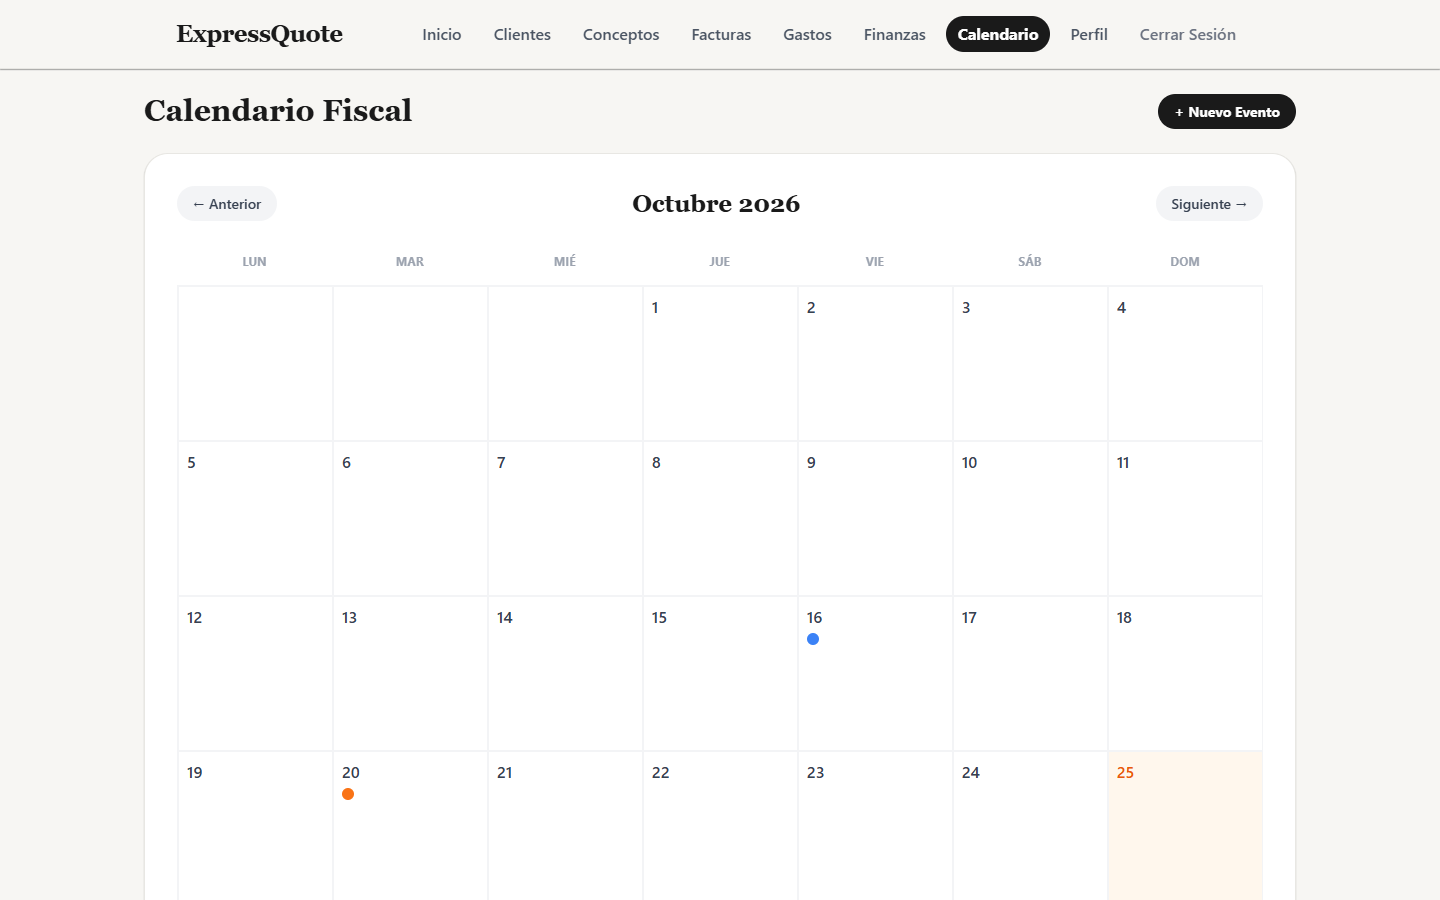Pick day 17 cell

(1030, 674)
